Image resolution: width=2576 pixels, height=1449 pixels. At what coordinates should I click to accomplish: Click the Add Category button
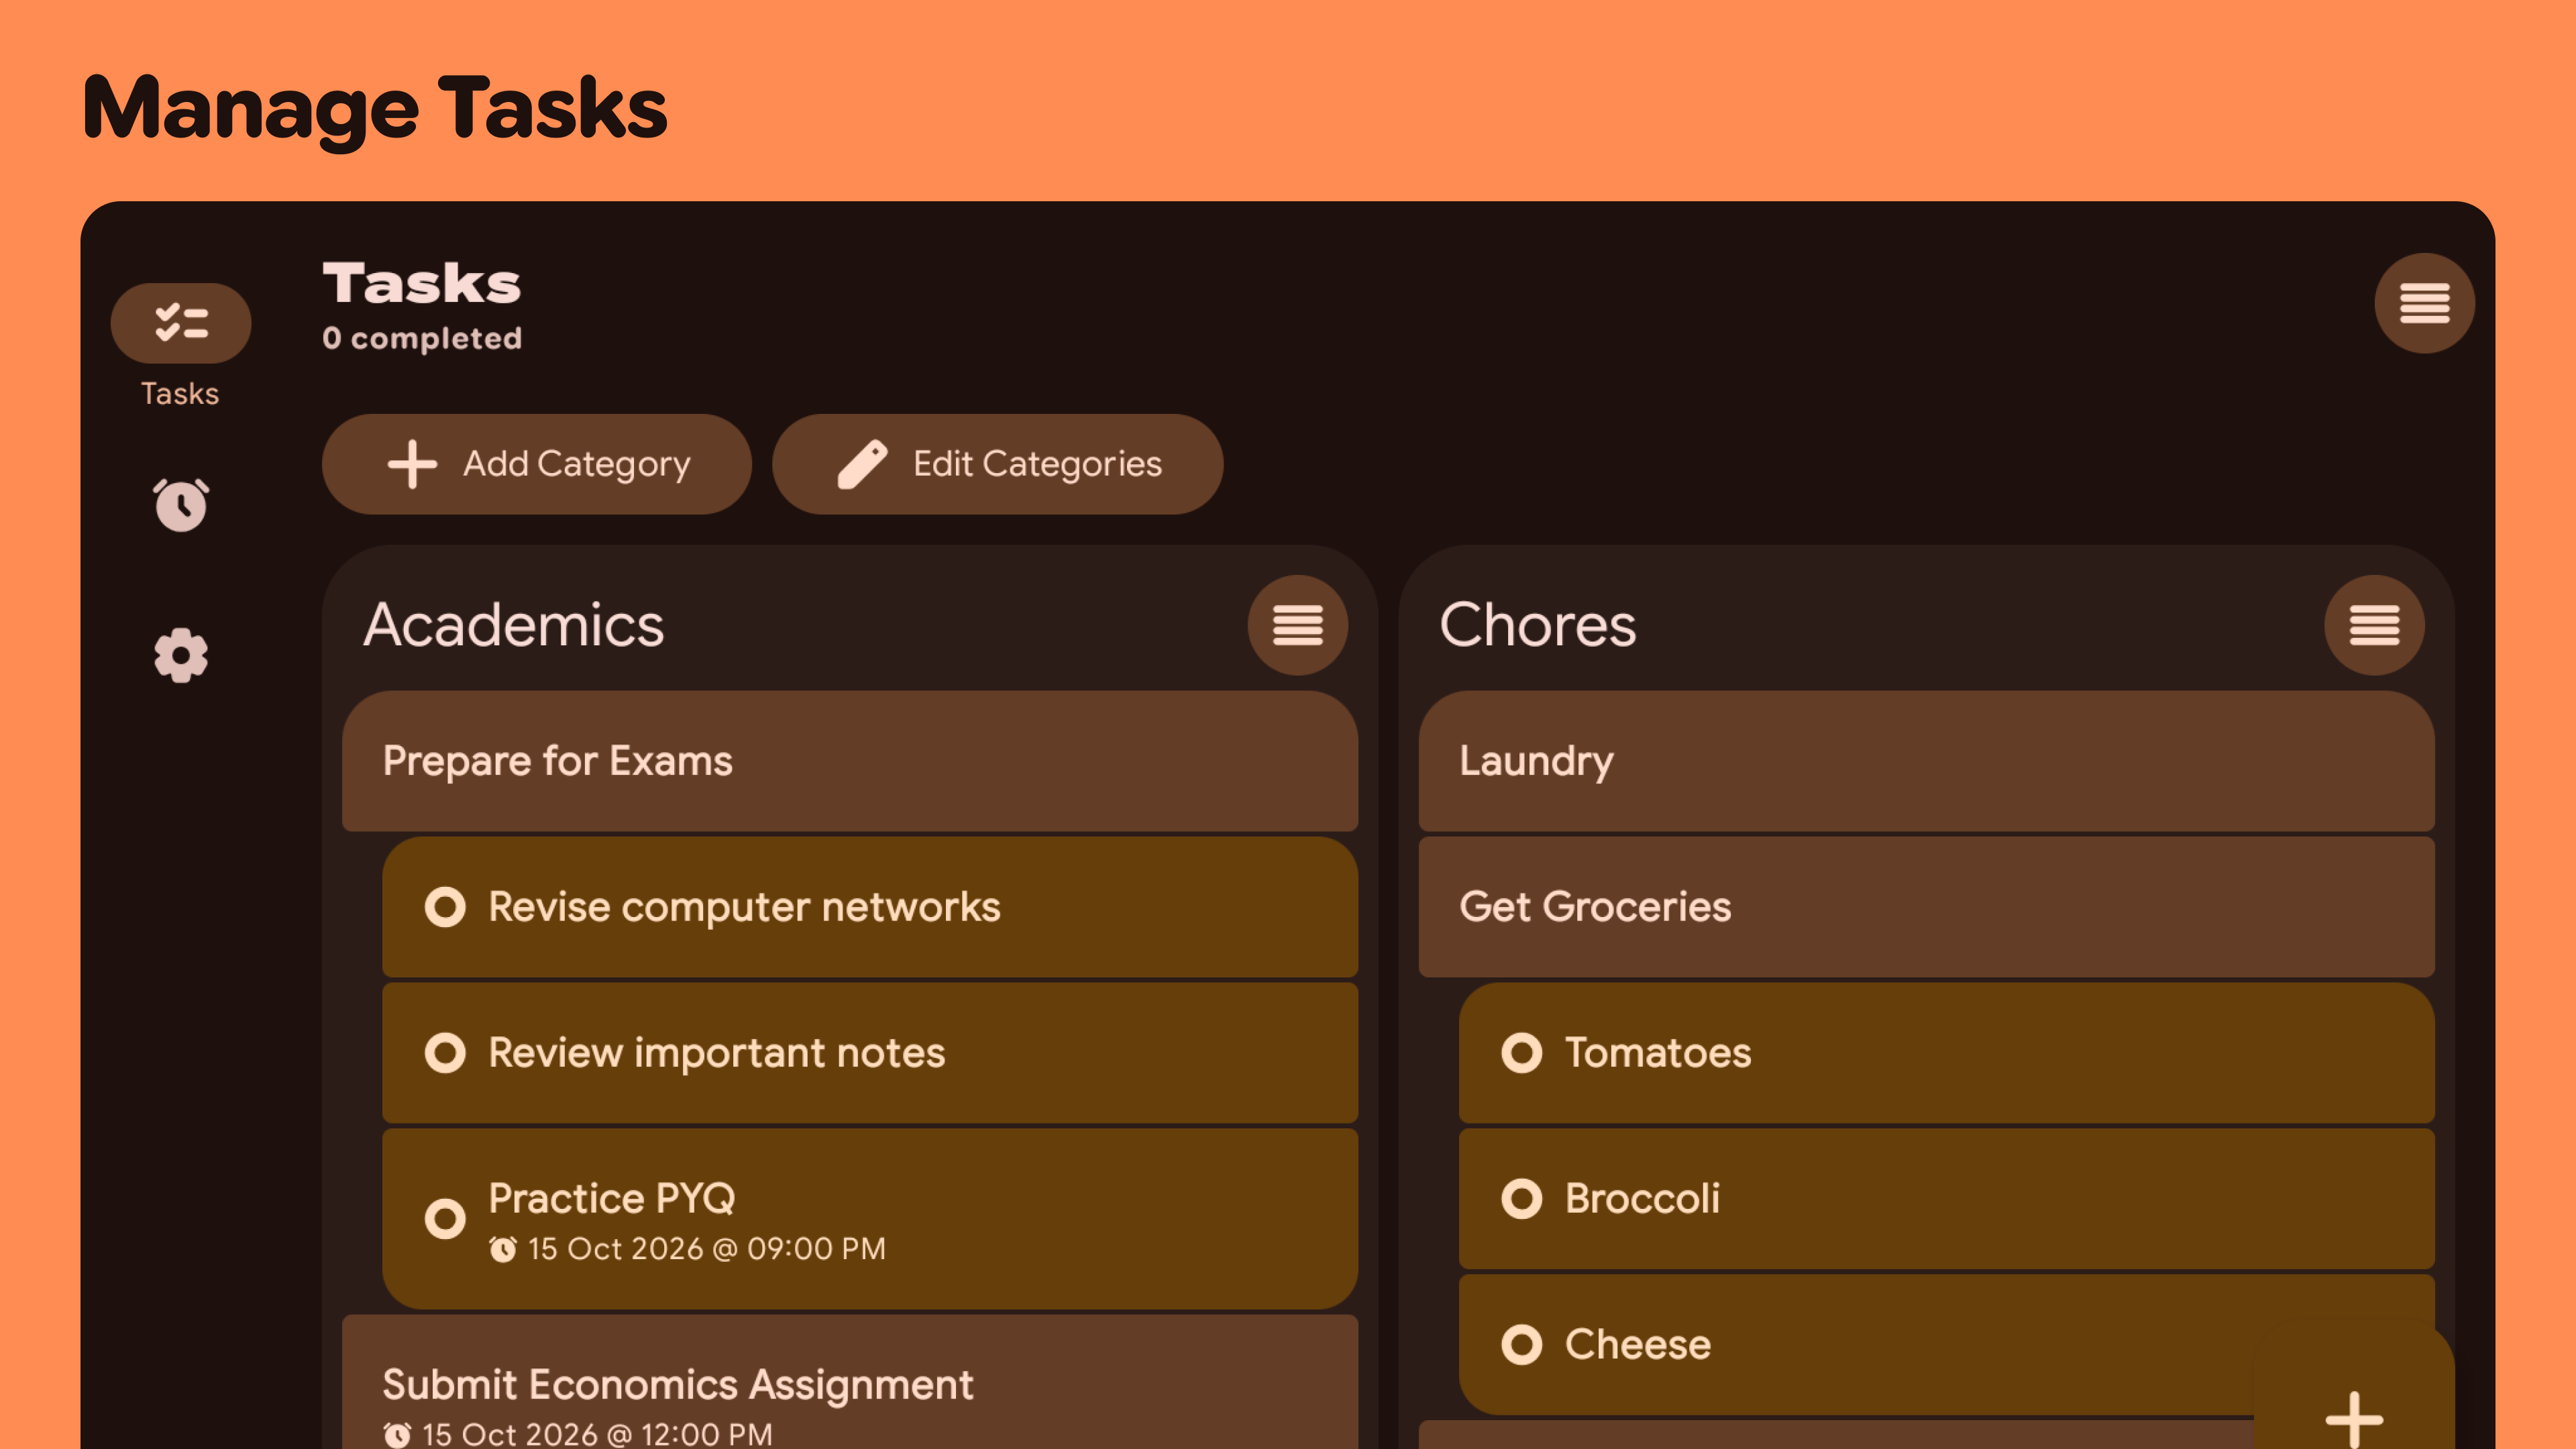[536, 464]
